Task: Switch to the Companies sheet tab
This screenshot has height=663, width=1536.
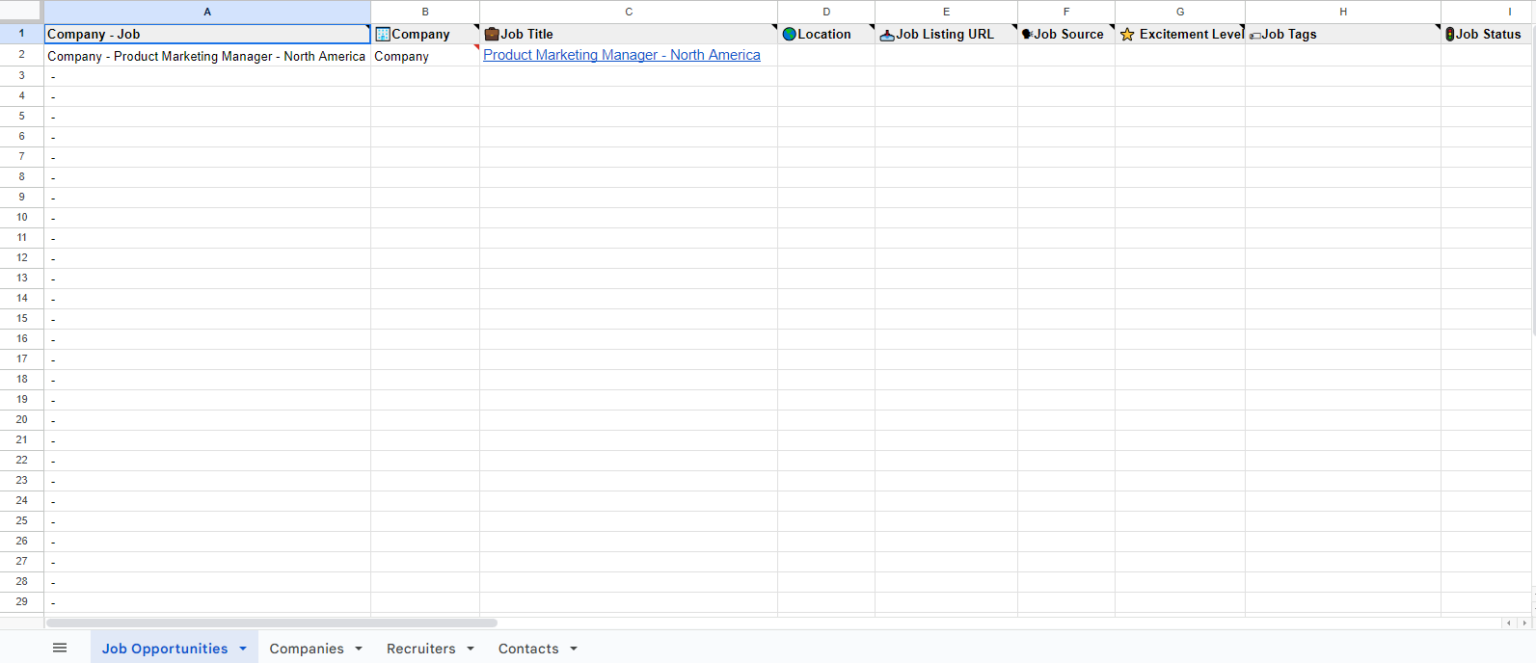Action: 306,649
